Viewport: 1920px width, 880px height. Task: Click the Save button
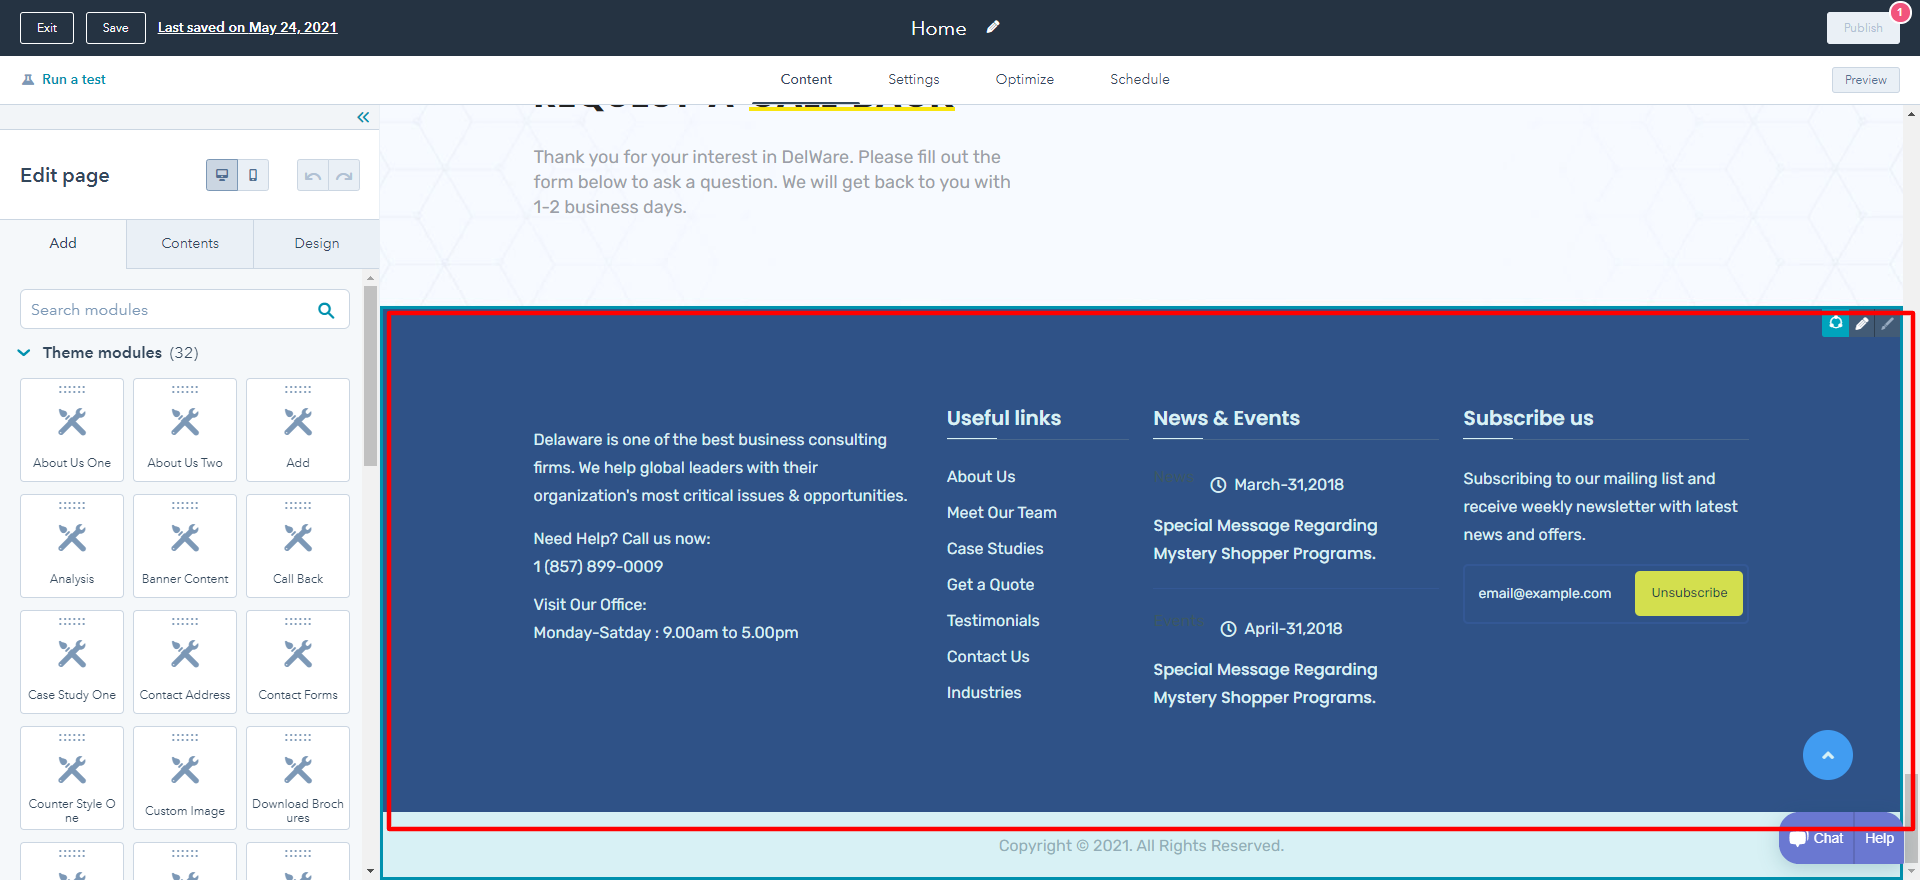click(x=116, y=28)
